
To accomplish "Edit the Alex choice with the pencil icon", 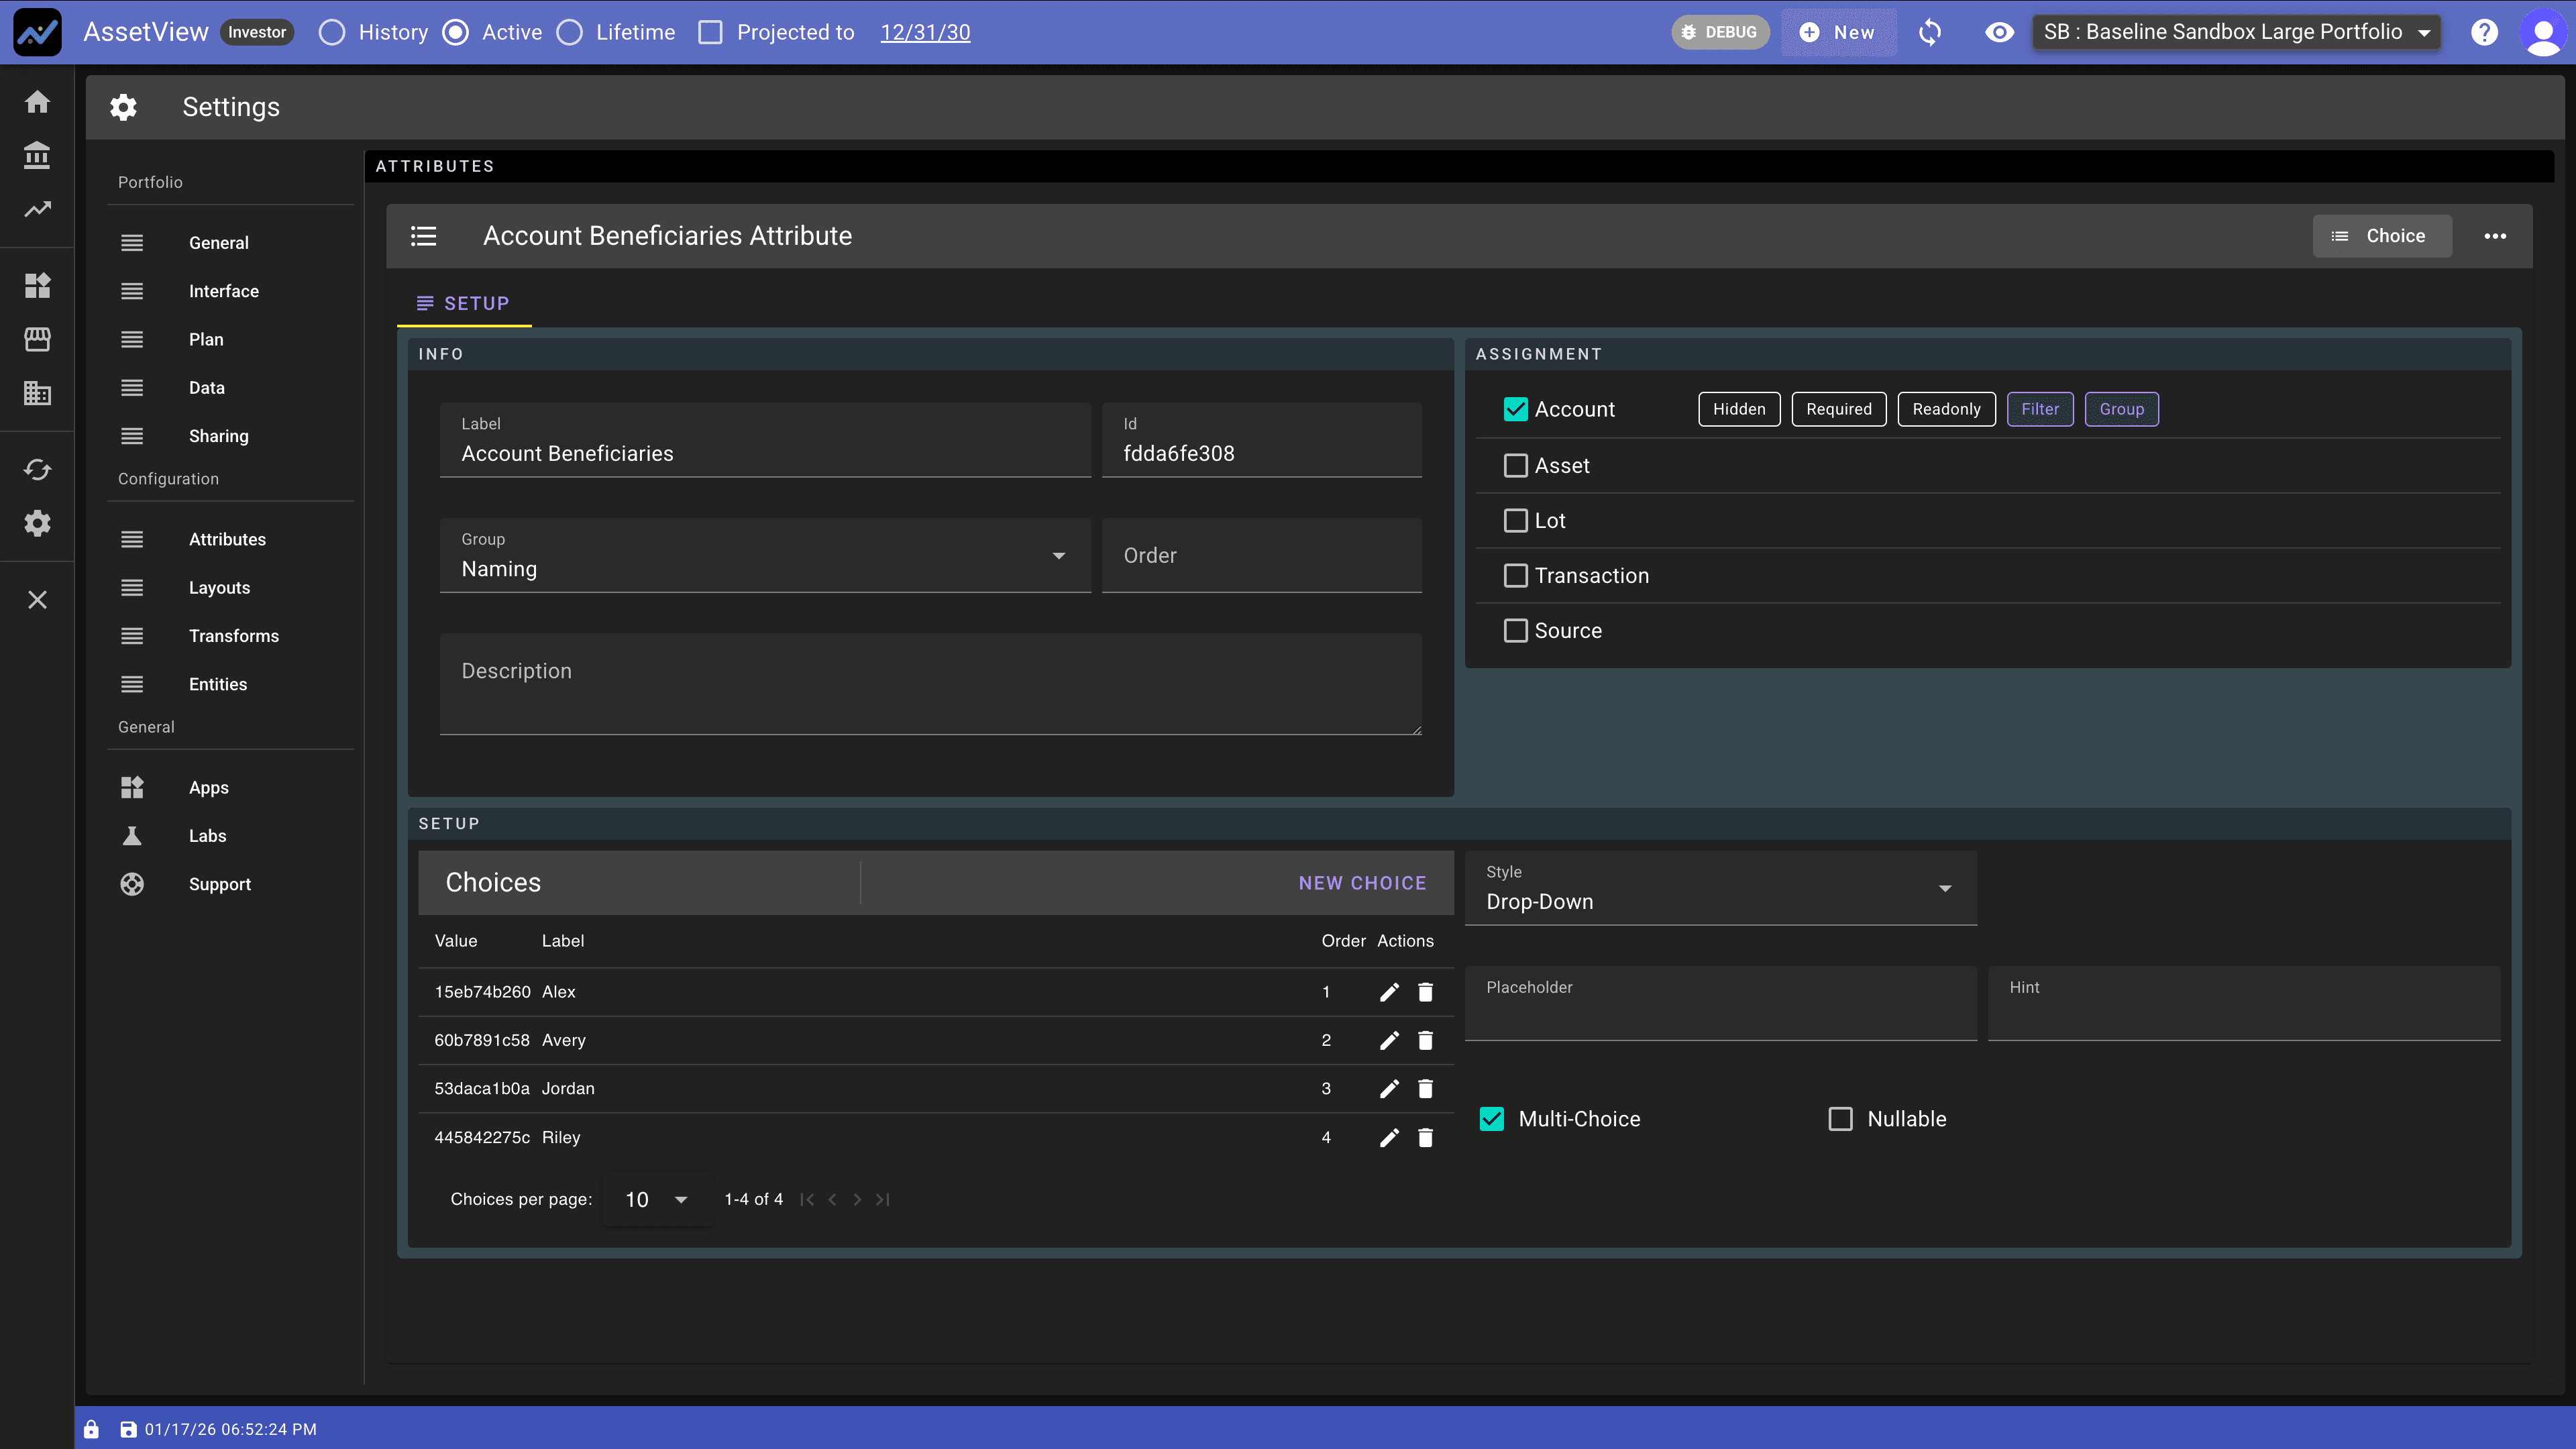I will pyautogui.click(x=1389, y=992).
